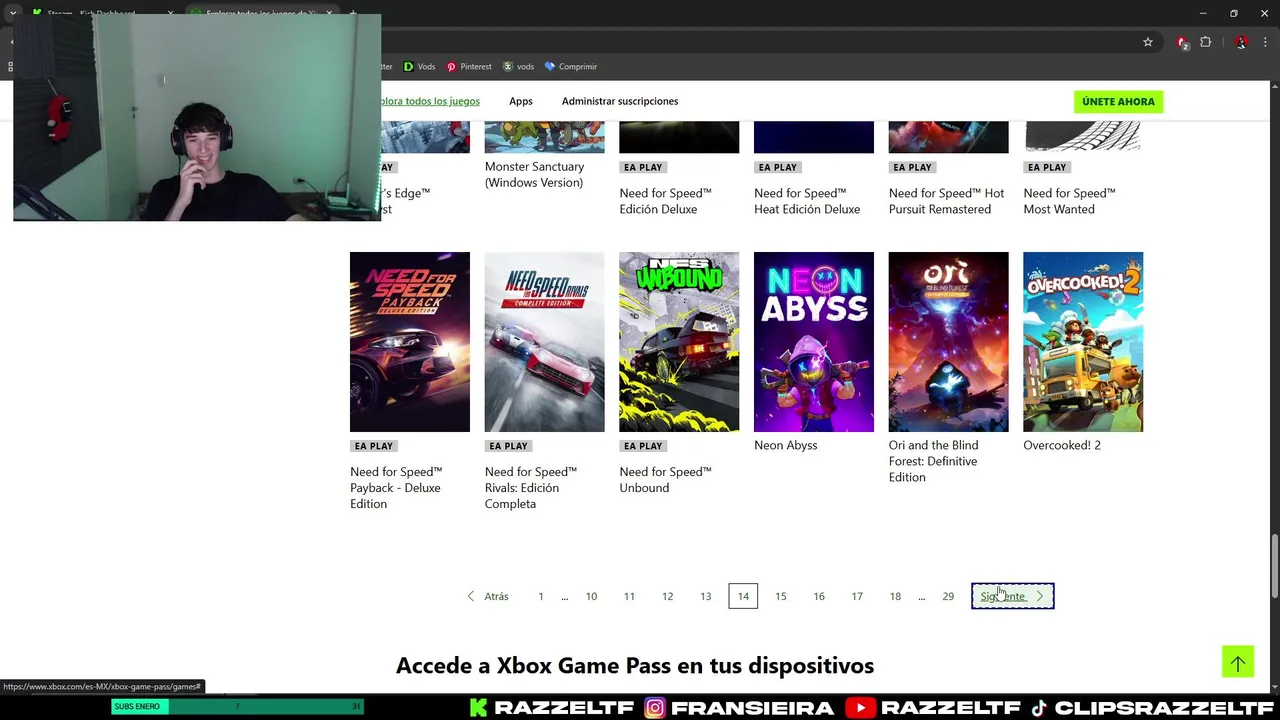Click EA PLAY badge above NFS Payback
1280x720 pixels.
374,446
